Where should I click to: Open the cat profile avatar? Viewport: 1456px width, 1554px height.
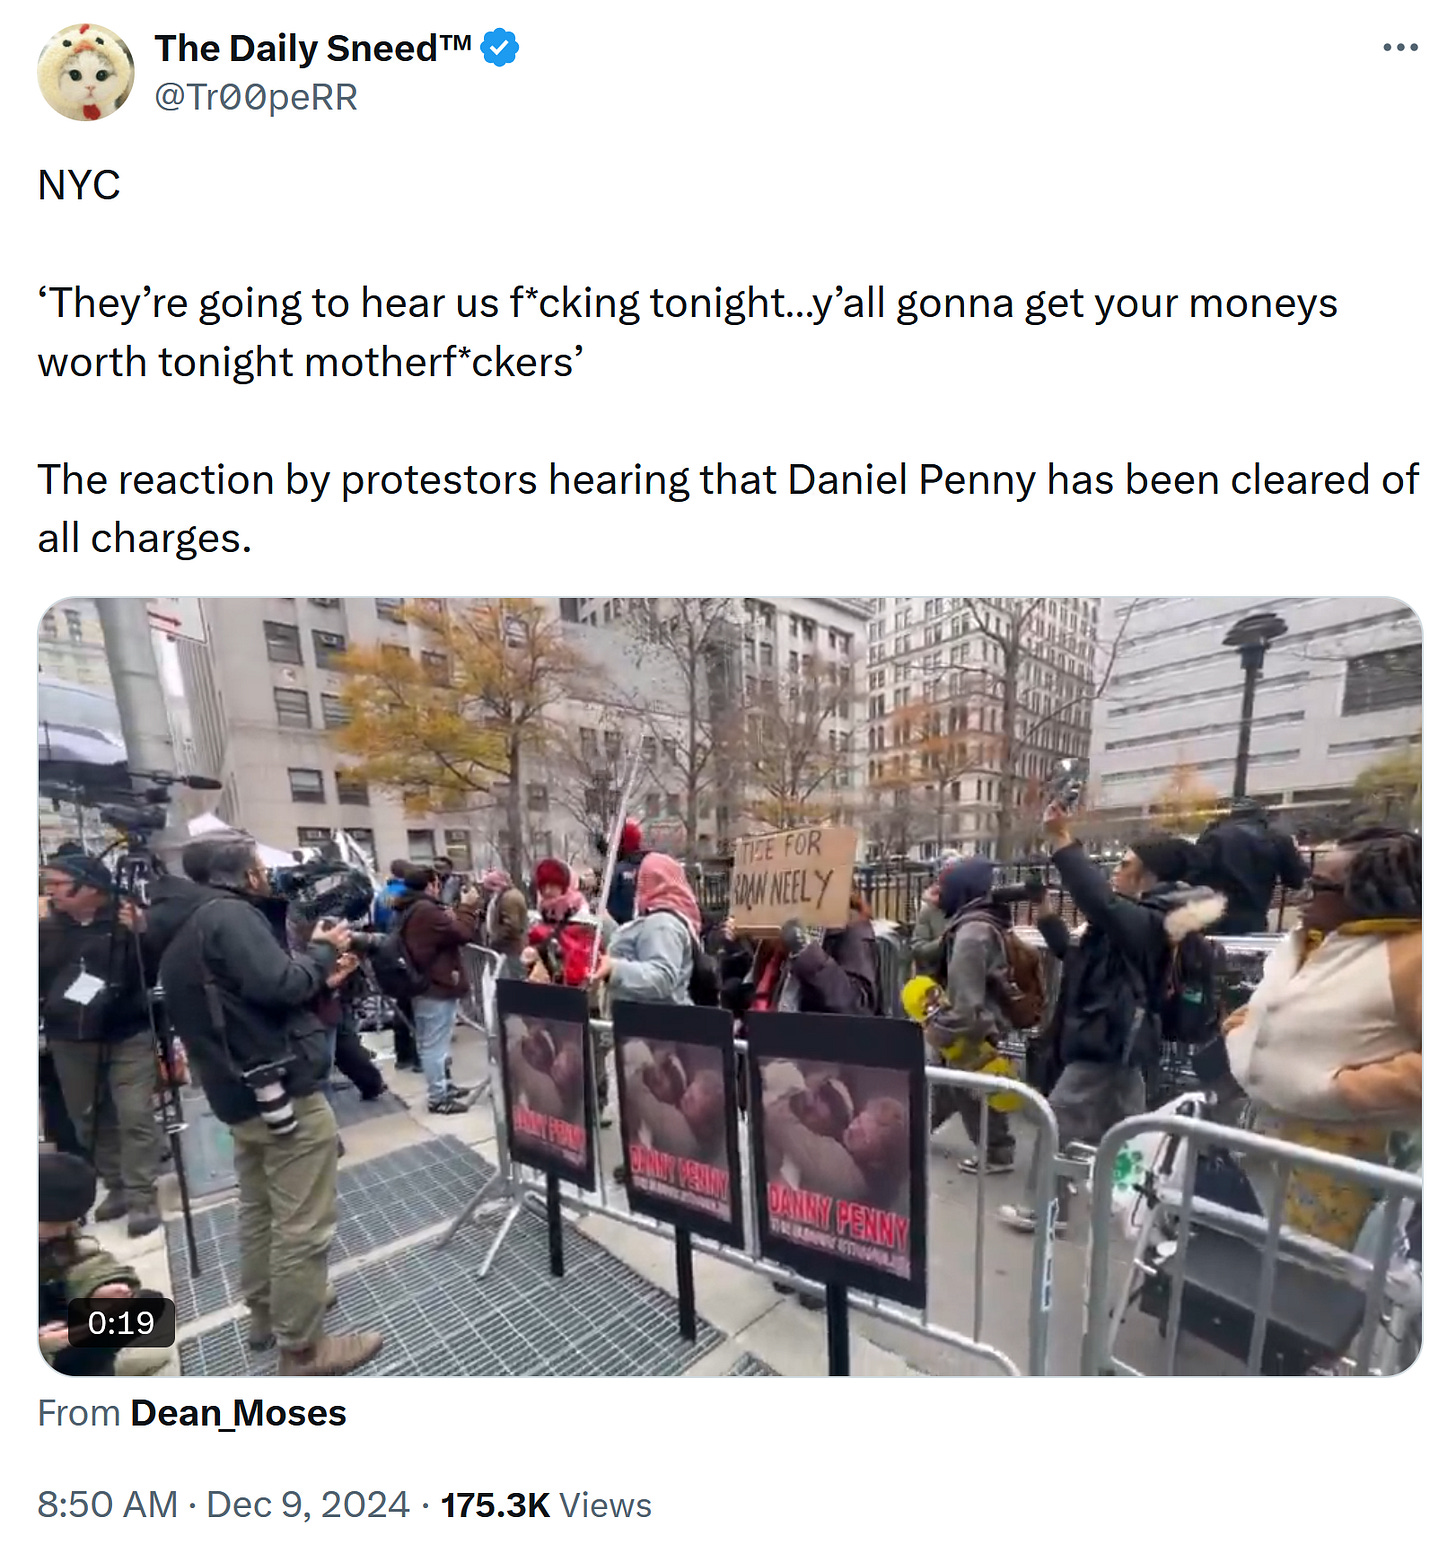[x=86, y=72]
